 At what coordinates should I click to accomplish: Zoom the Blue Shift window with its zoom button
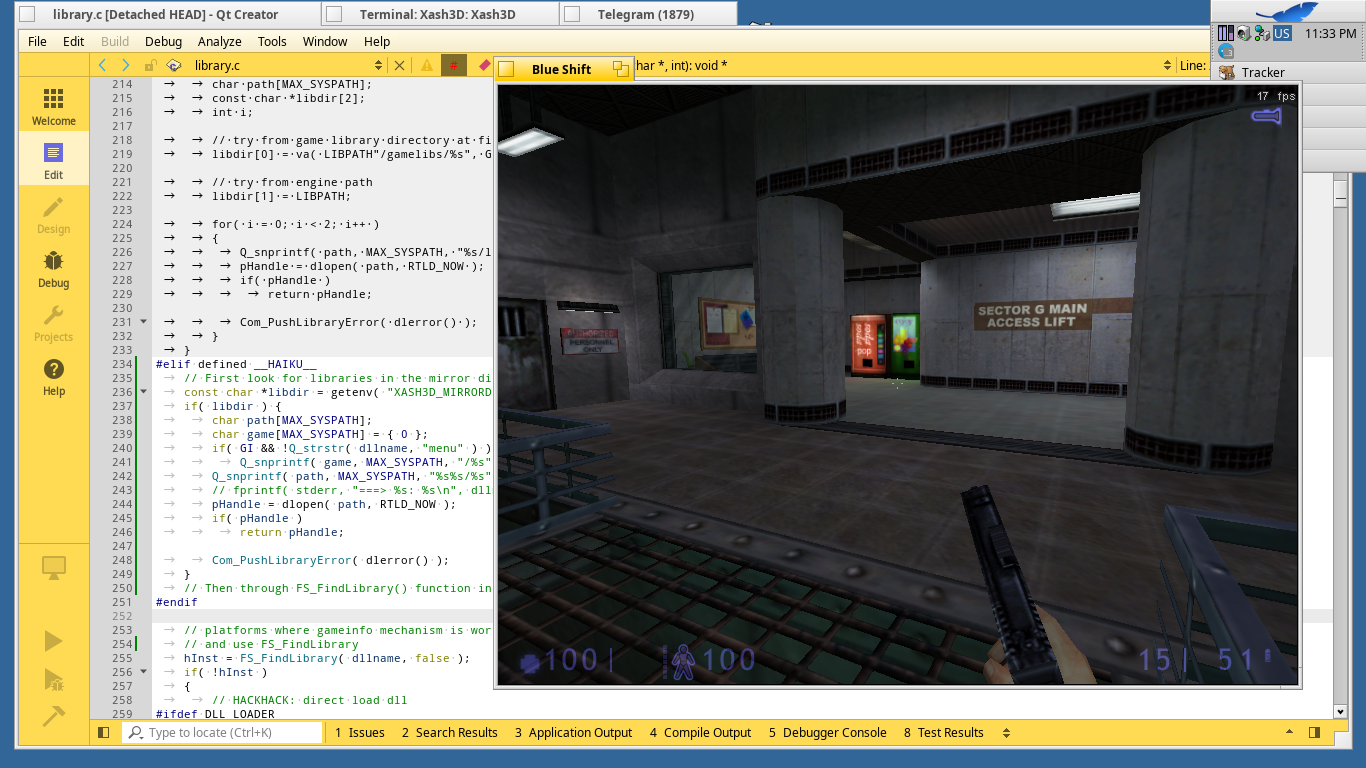click(621, 69)
